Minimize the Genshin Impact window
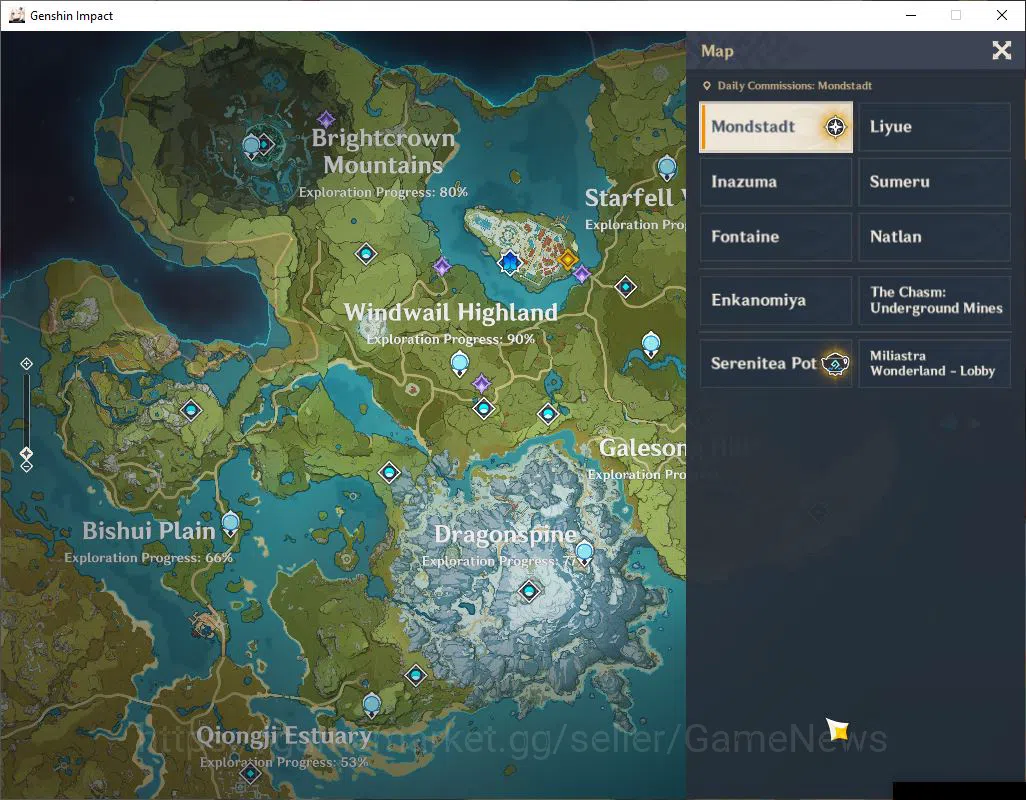 911,15
